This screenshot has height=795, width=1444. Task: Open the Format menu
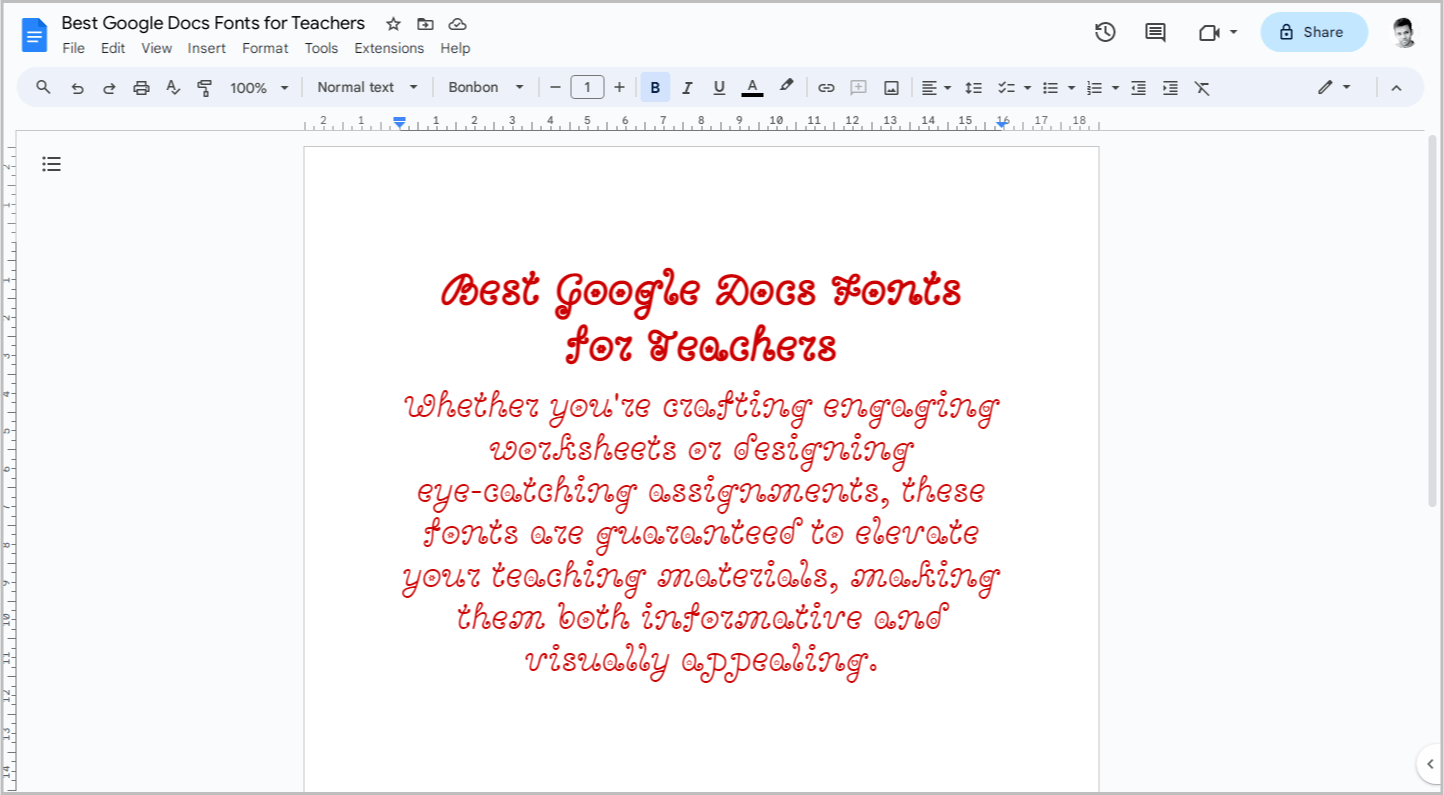click(264, 47)
